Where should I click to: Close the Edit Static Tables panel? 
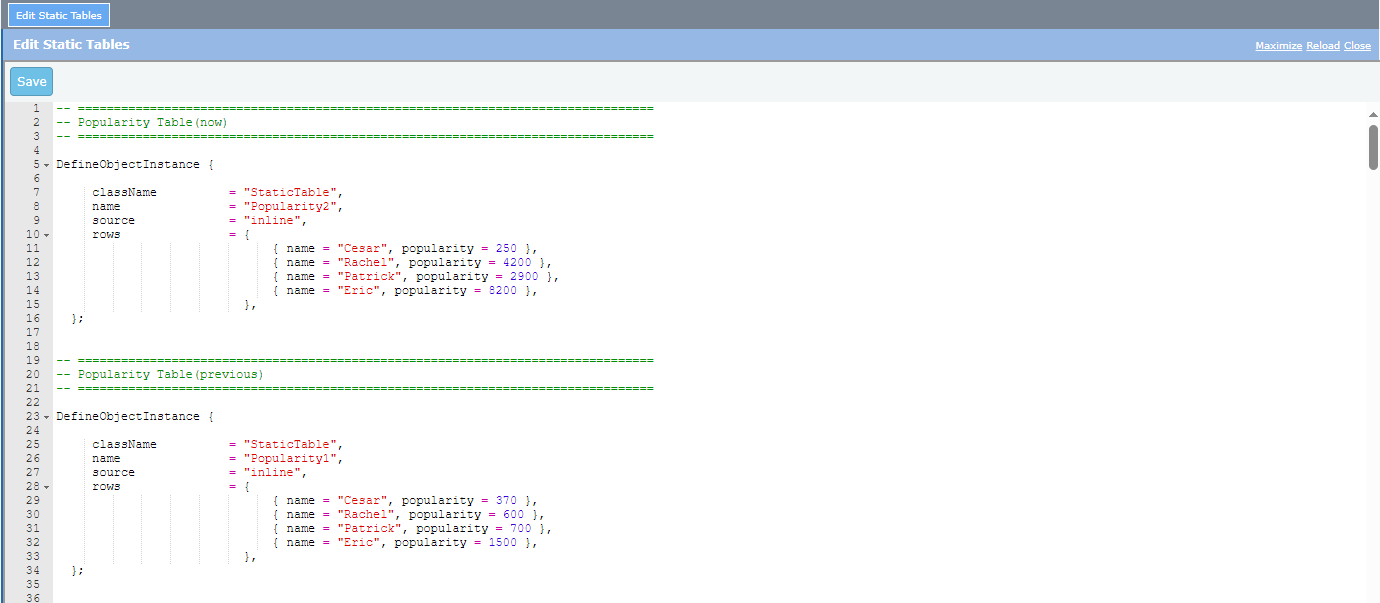click(x=1357, y=46)
